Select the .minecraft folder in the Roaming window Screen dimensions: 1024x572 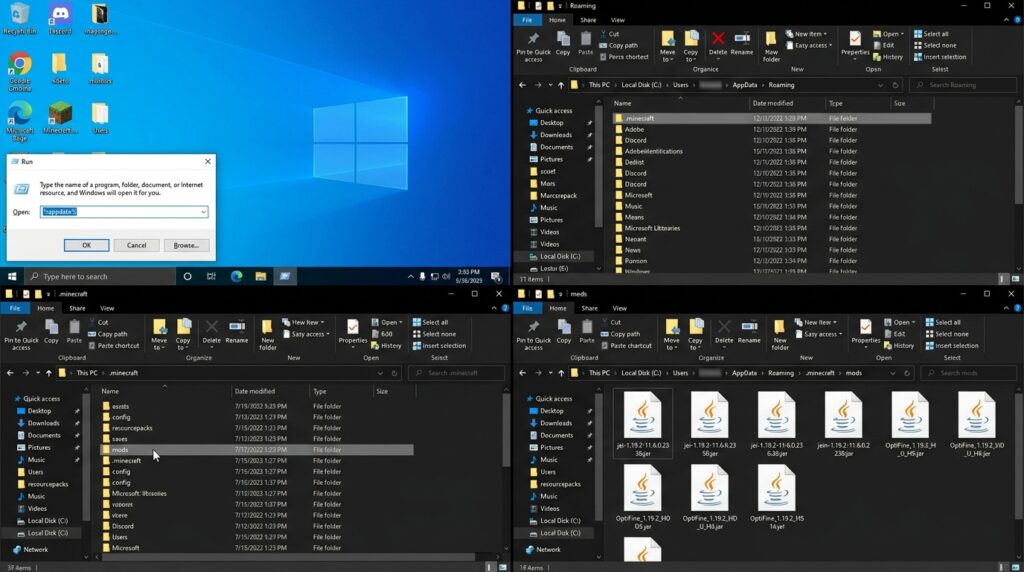pos(772,118)
